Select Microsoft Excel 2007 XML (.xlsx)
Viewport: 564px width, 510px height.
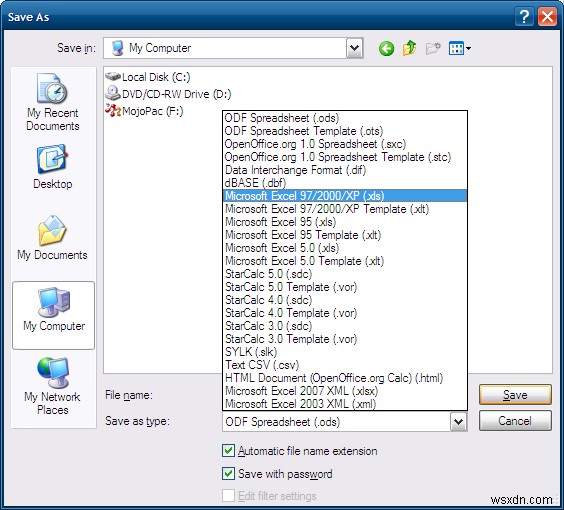(x=345, y=391)
